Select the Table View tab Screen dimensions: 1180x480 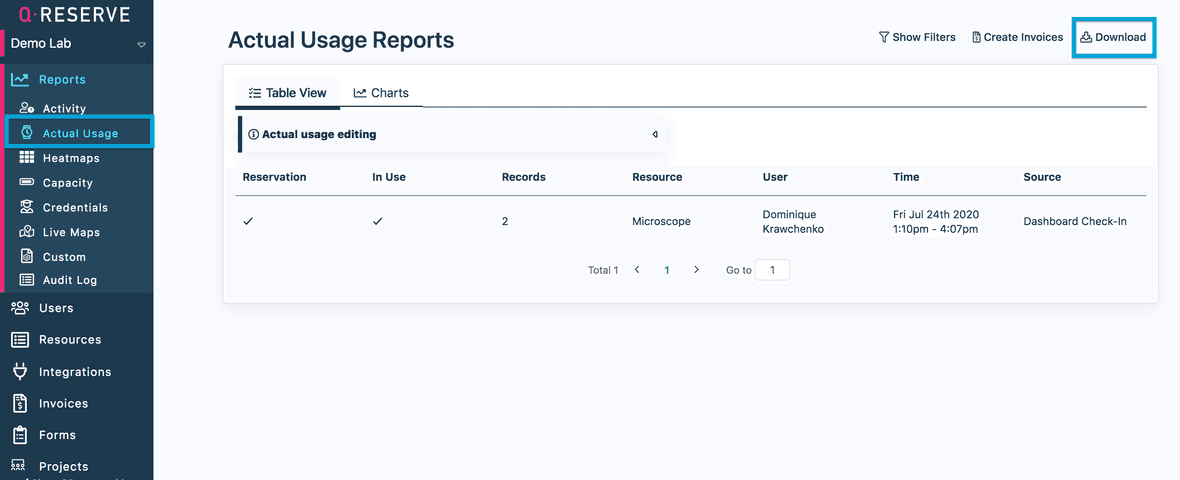pyautogui.click(x=287, y=93)
